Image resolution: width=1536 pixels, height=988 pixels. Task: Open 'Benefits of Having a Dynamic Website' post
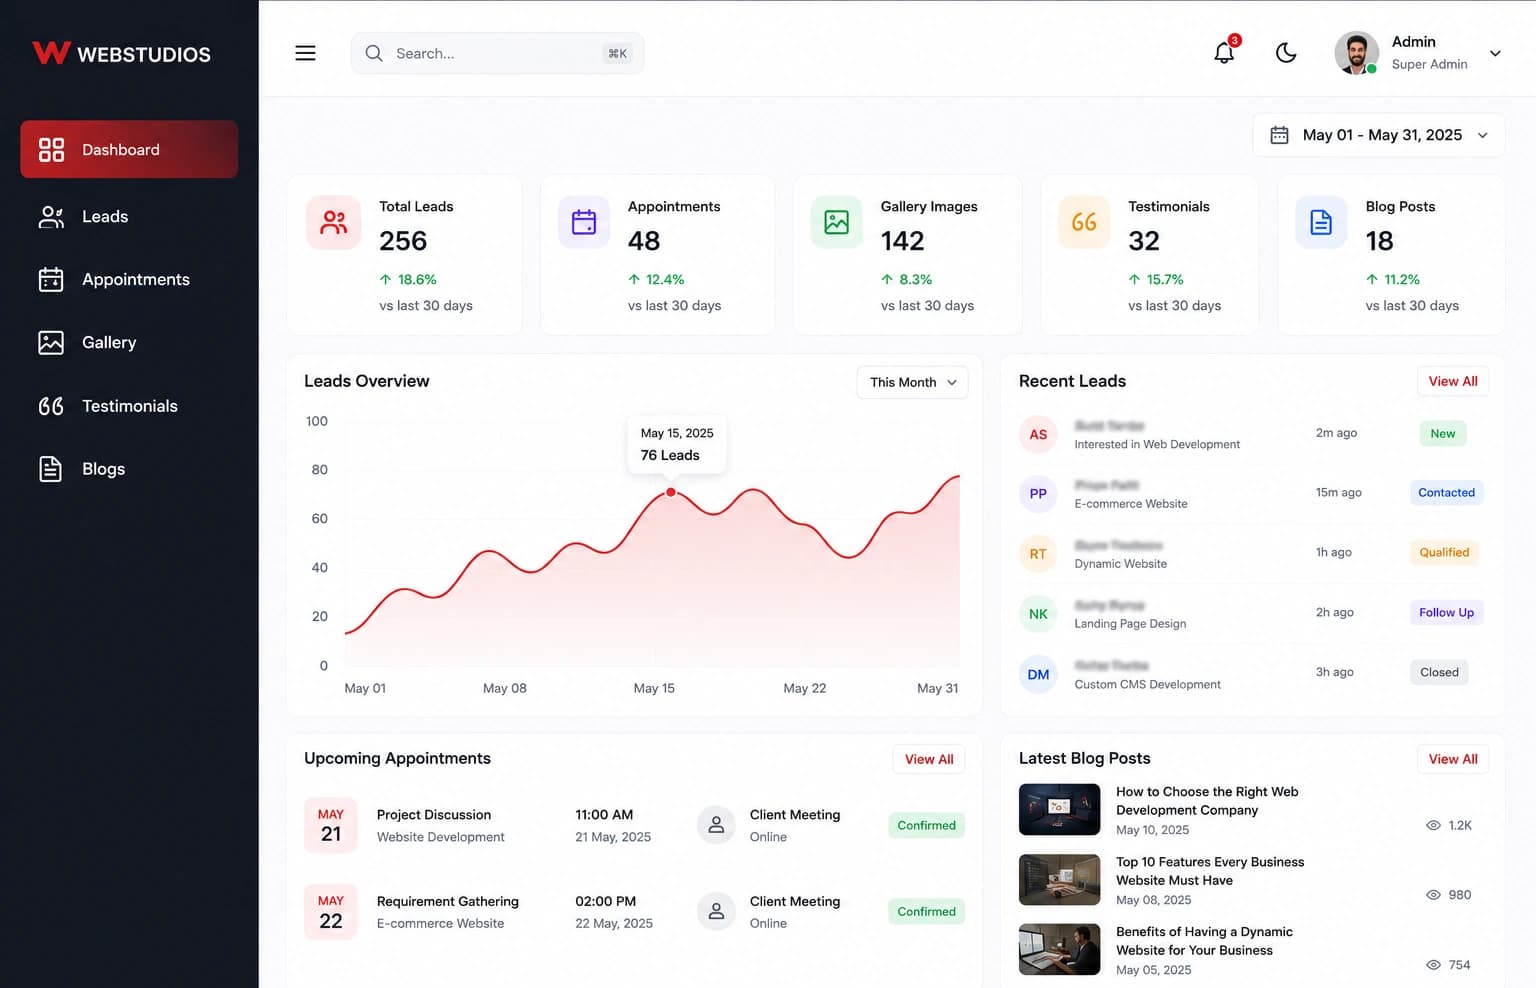[1204, 941]
